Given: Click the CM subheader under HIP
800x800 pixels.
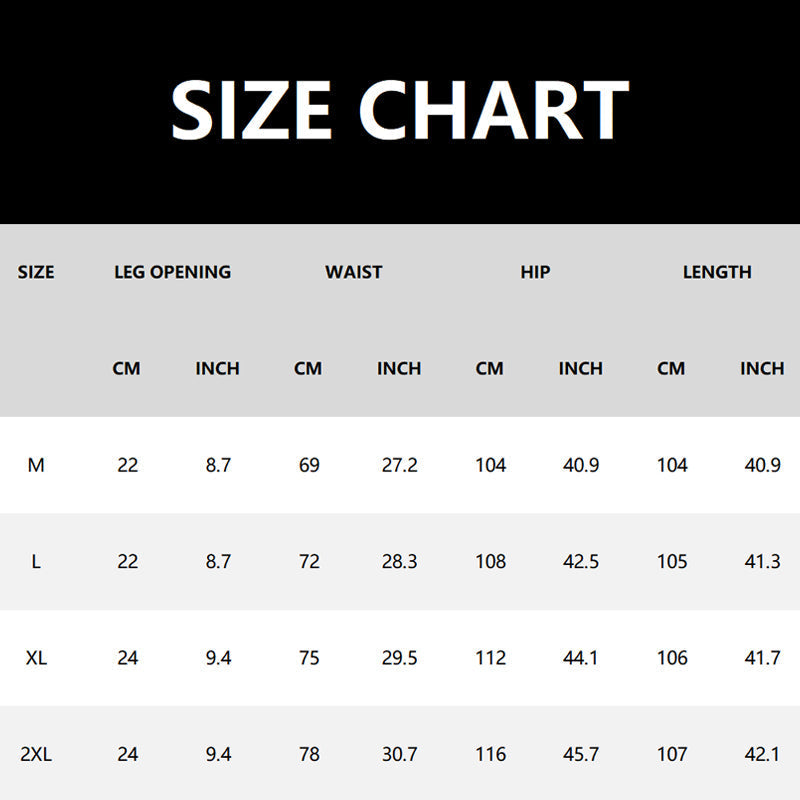Looking at the screenshot, I should (x=490, y=368).
